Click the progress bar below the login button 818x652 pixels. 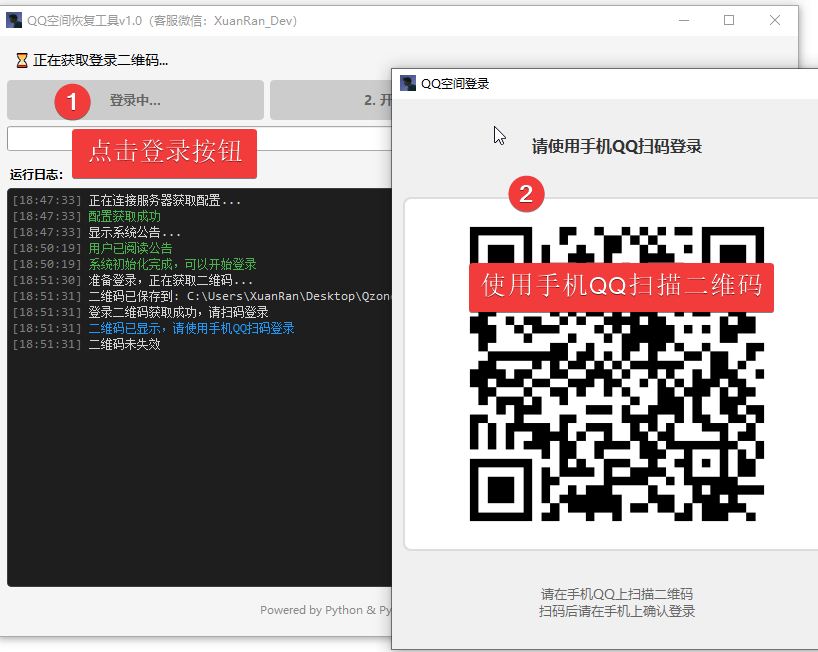click(200, 138)
